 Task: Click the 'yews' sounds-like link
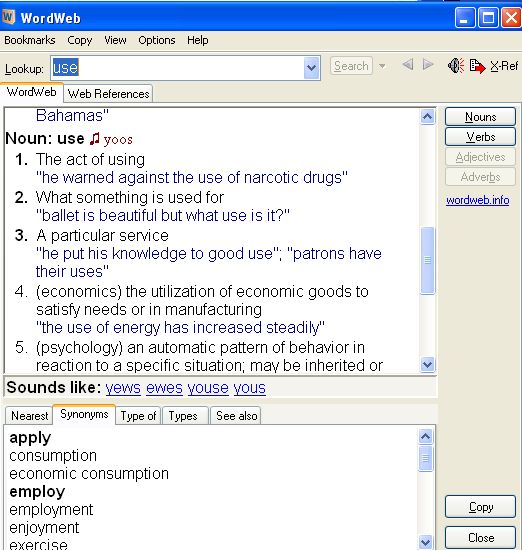tap(123, 388)
